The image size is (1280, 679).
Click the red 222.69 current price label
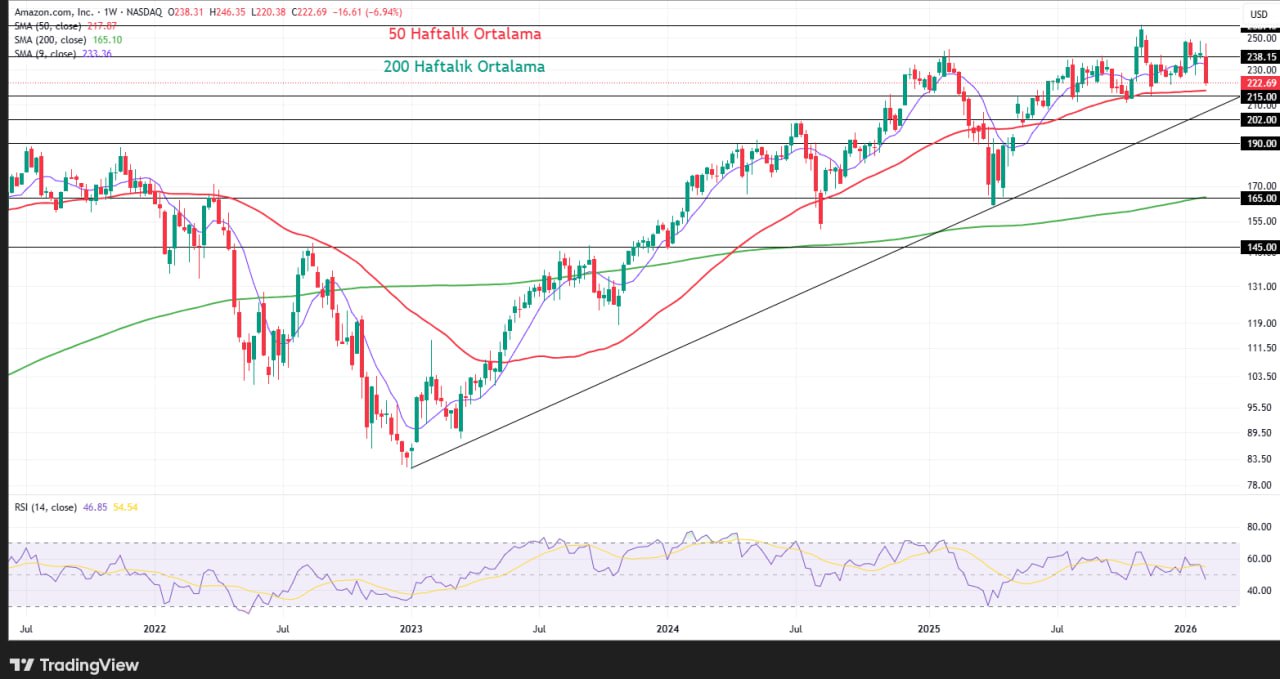point(1259,83)
